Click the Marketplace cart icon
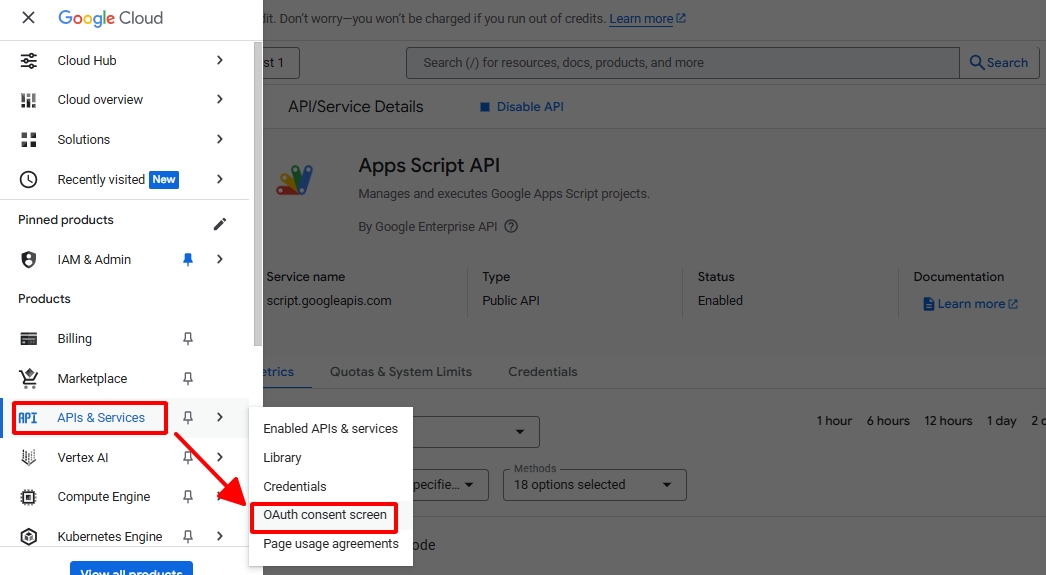The height and width of the screenshot is (575, 1046). (x=29, y=378)
